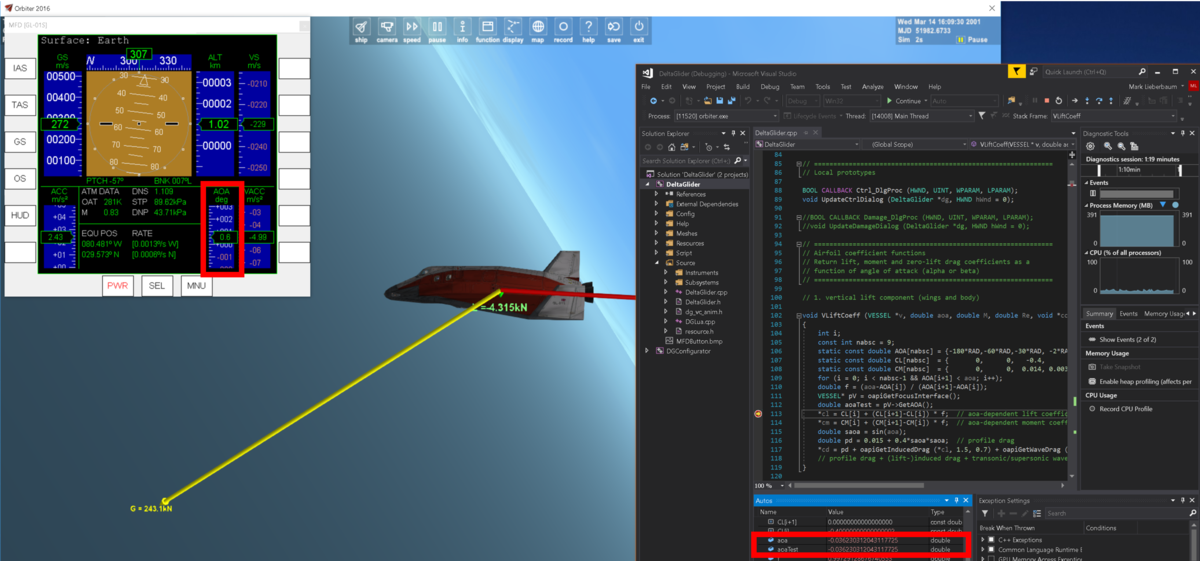
Task: Click the MFD MNU button
Action: (x=195, y=285)
